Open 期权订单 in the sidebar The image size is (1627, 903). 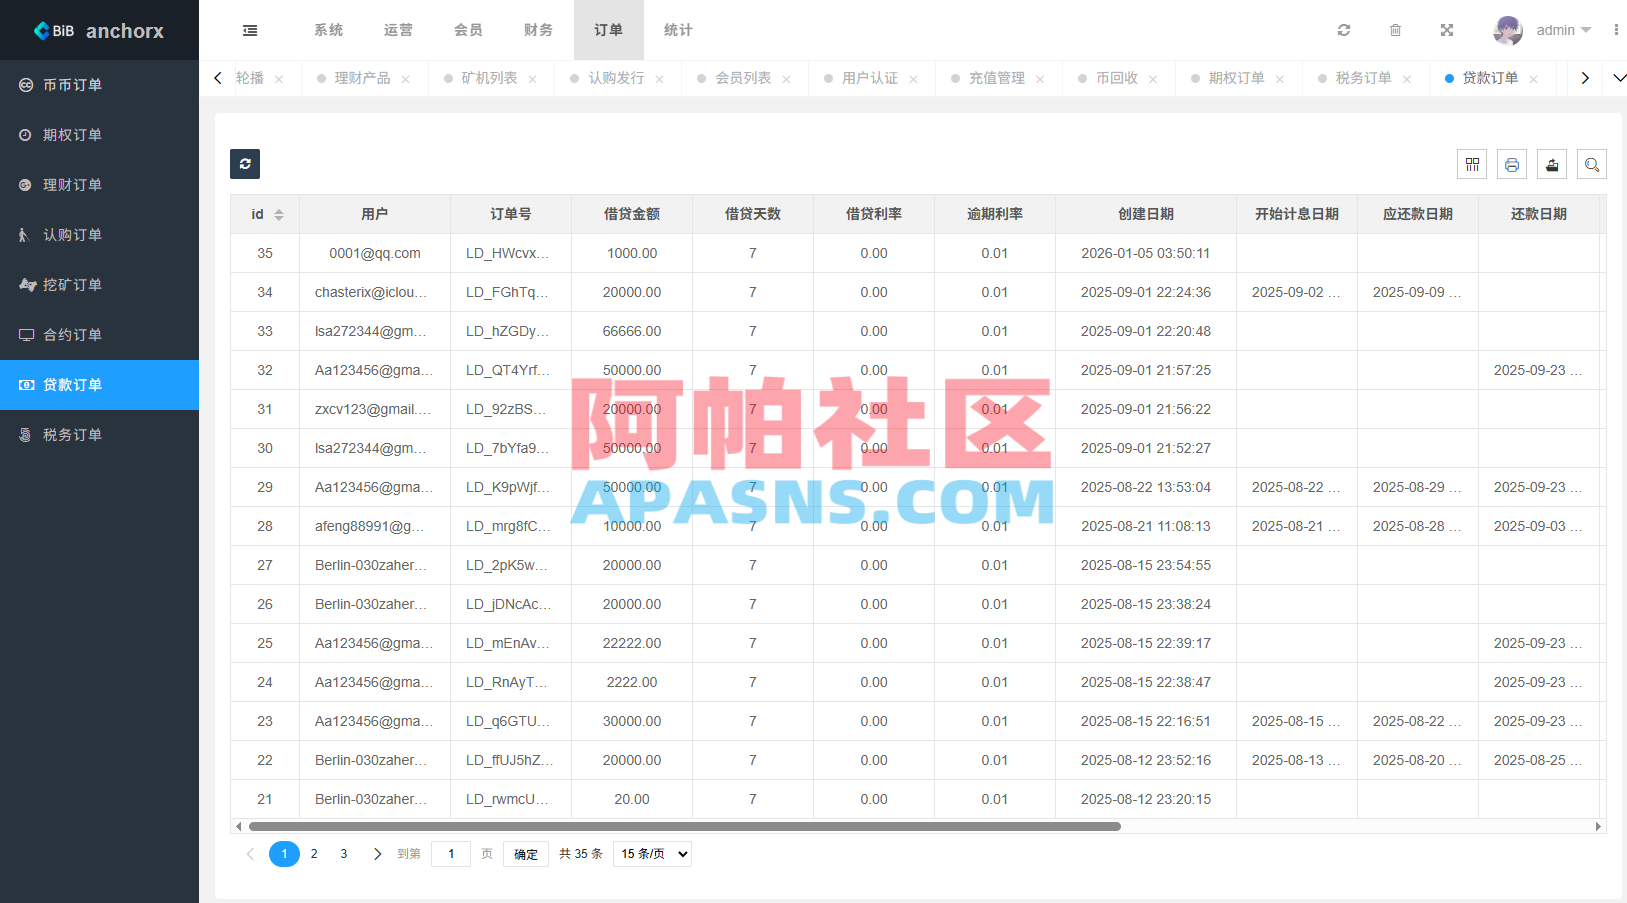tap(99, 135)
